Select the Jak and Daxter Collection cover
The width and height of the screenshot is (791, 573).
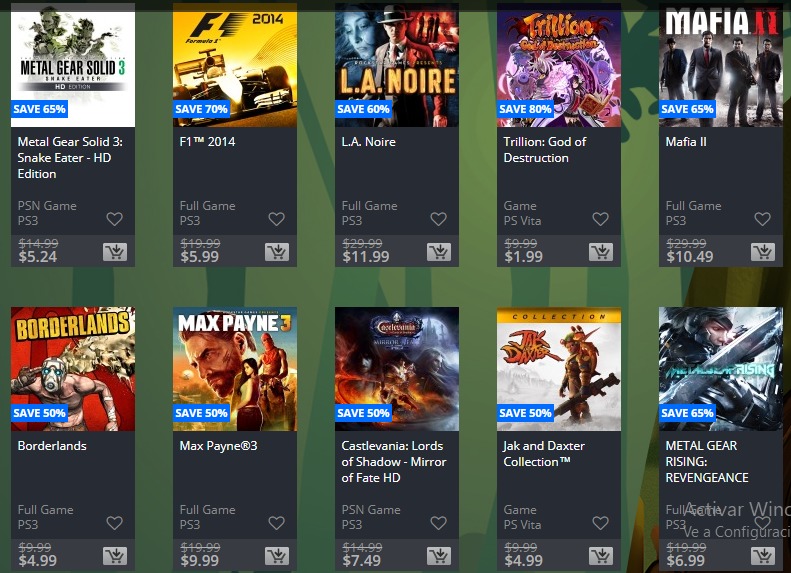click(559, 369)
